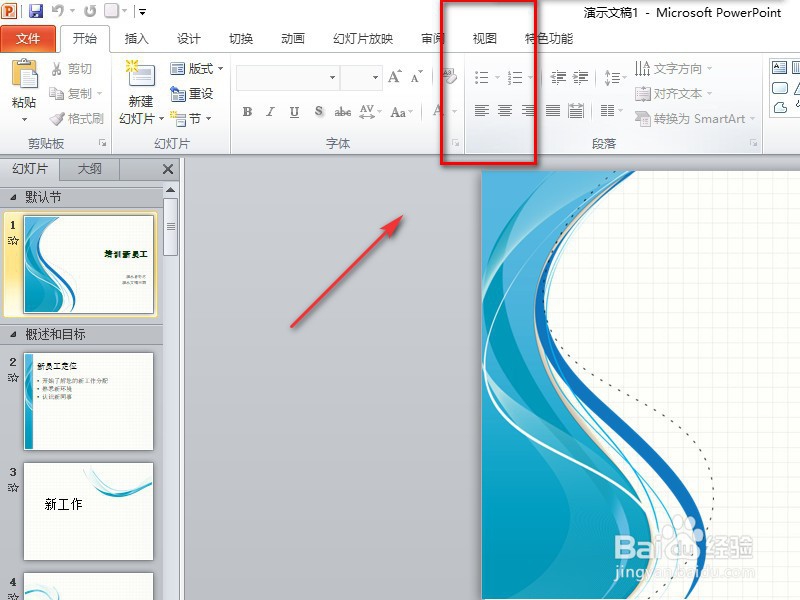Click the slide pane scroll up arrow

170,190
